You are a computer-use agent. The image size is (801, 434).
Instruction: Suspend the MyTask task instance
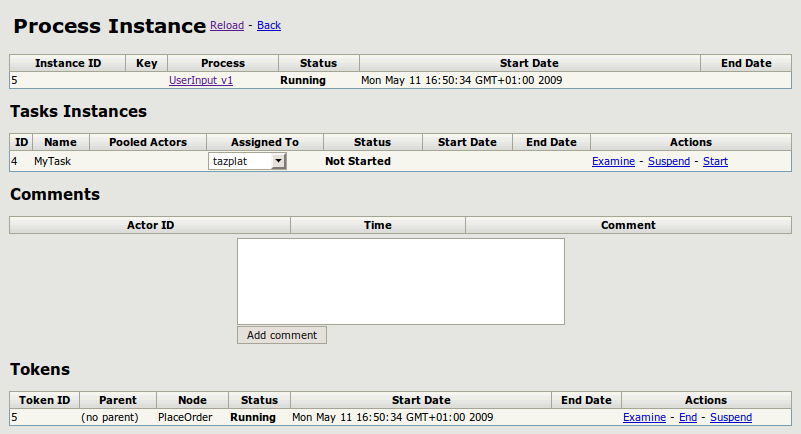click(669, 161)
